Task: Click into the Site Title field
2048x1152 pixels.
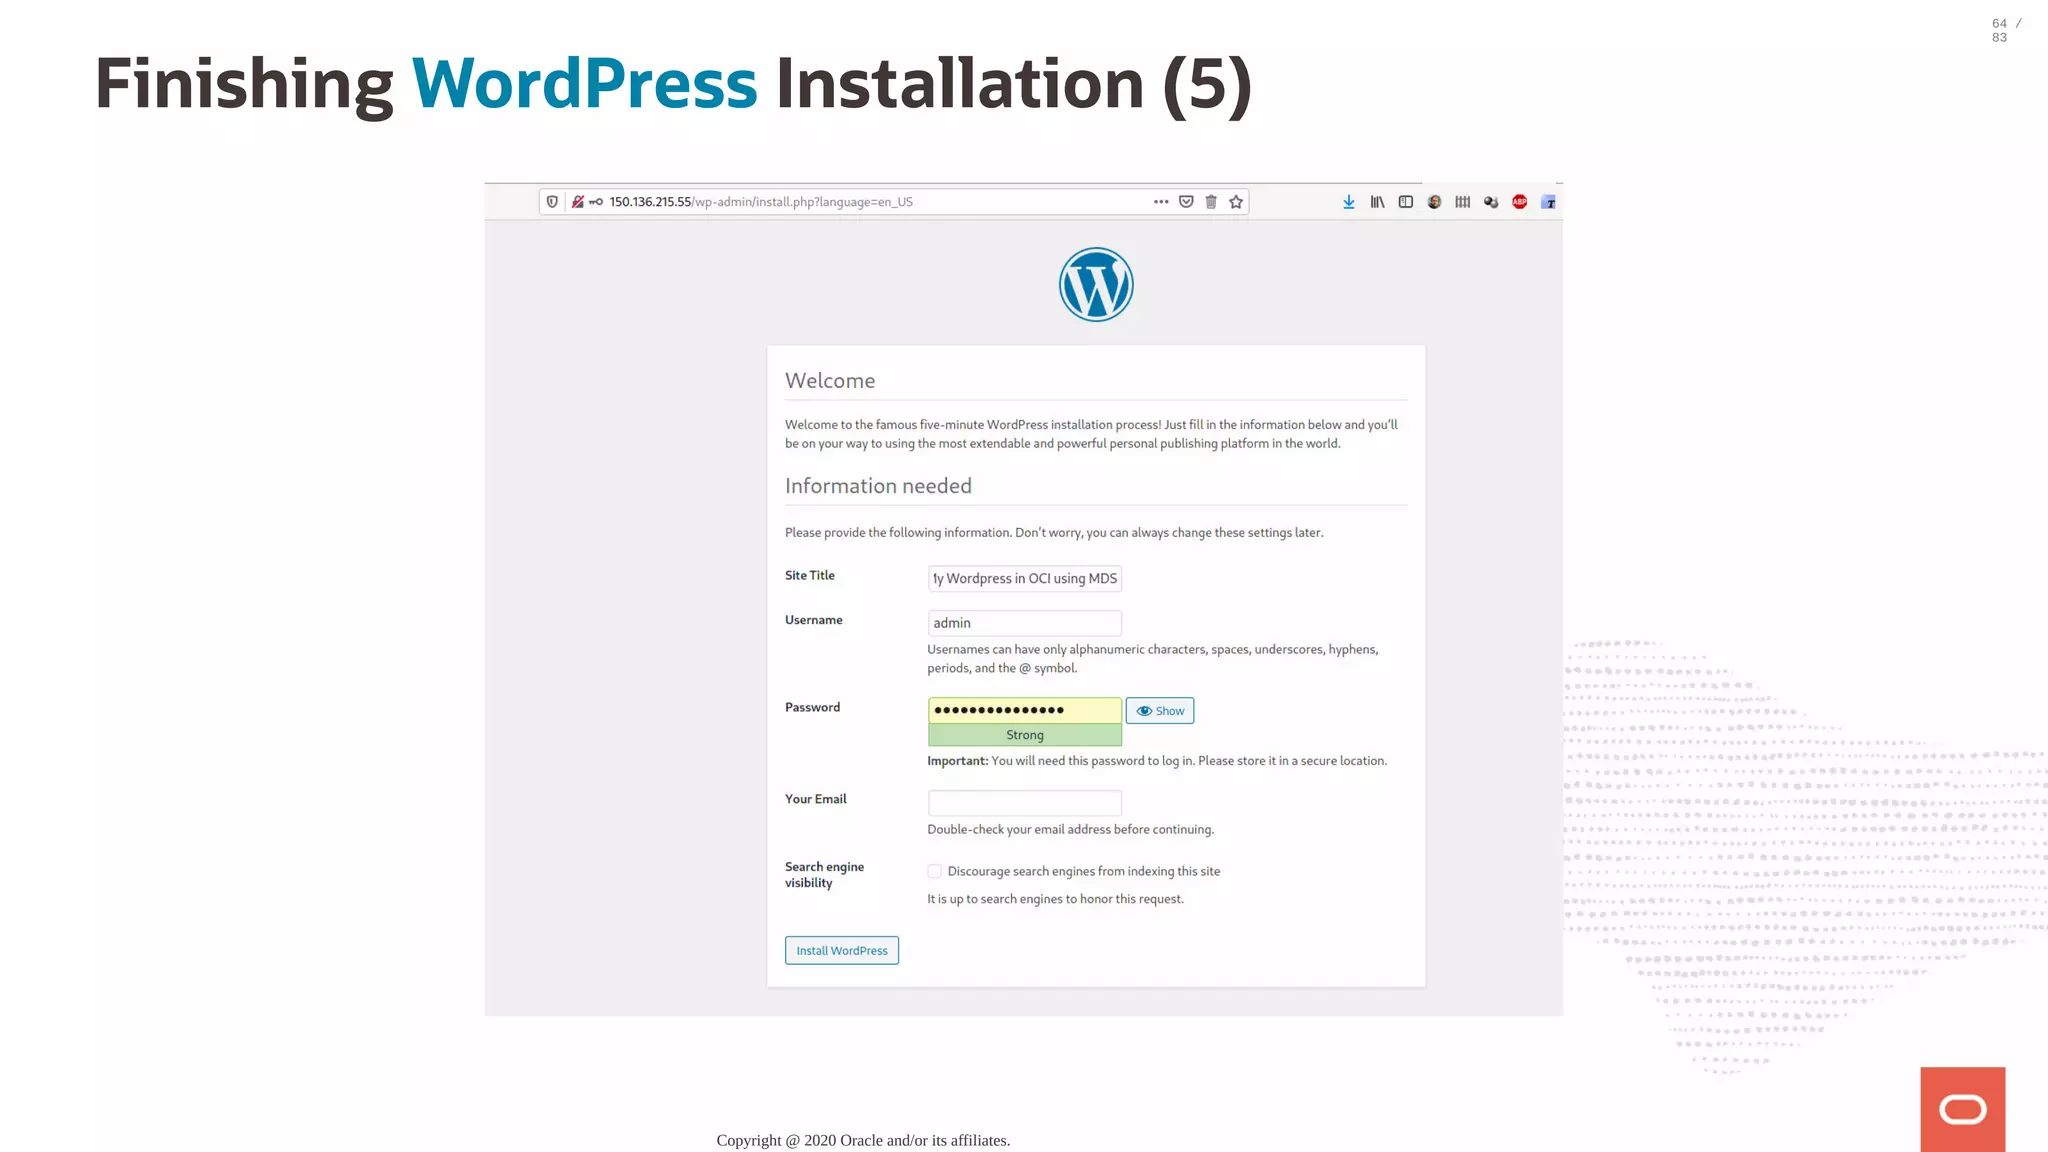Action: [x=1024, y=578]
